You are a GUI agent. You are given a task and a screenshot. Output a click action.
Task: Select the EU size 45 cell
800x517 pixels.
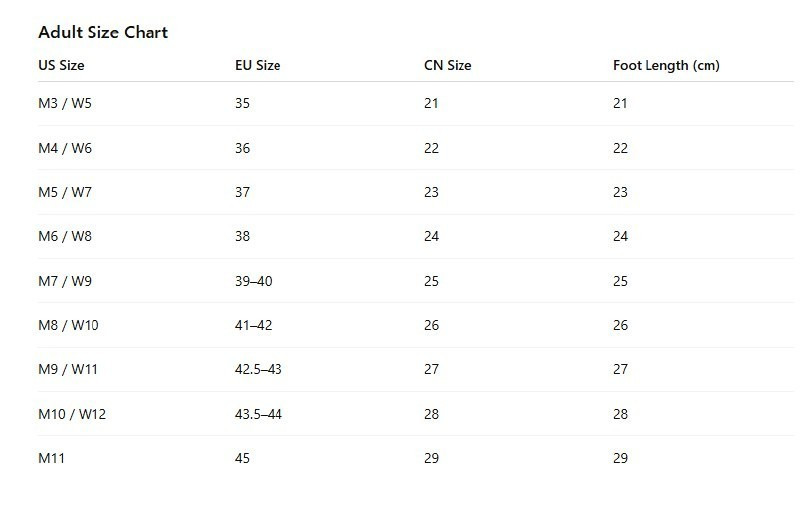click(x=242, y=458)
